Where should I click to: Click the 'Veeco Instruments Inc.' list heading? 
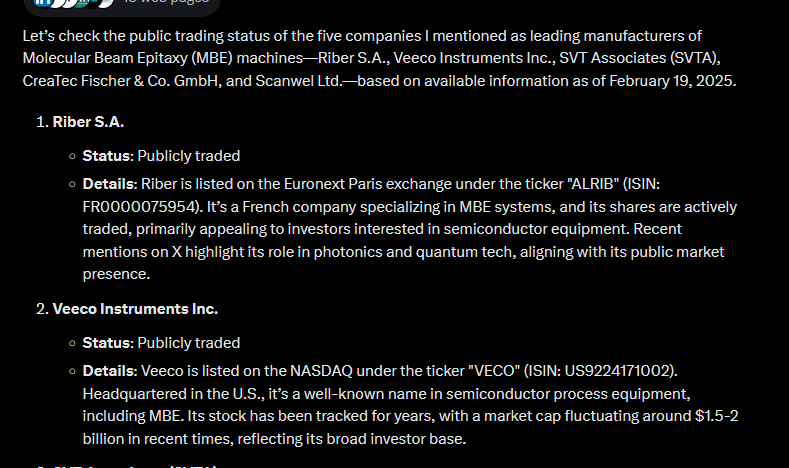point(135,308)
